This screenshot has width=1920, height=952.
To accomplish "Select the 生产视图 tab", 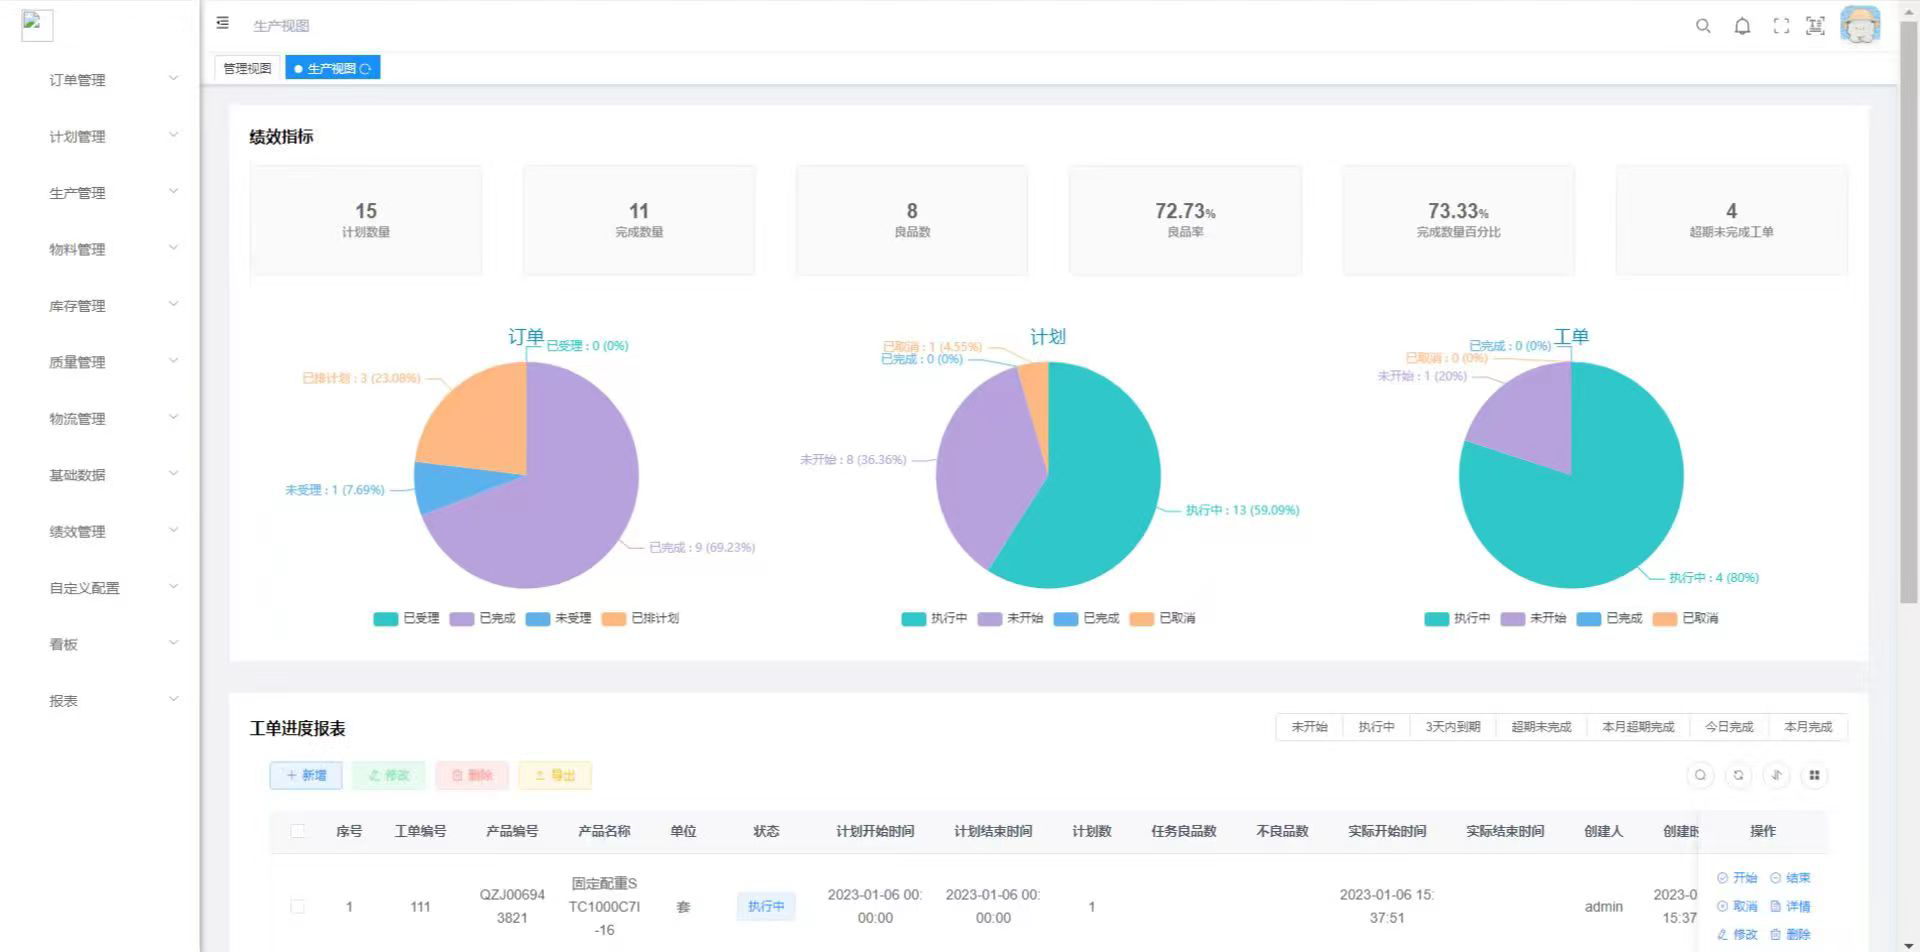I will tap(331, 68).
